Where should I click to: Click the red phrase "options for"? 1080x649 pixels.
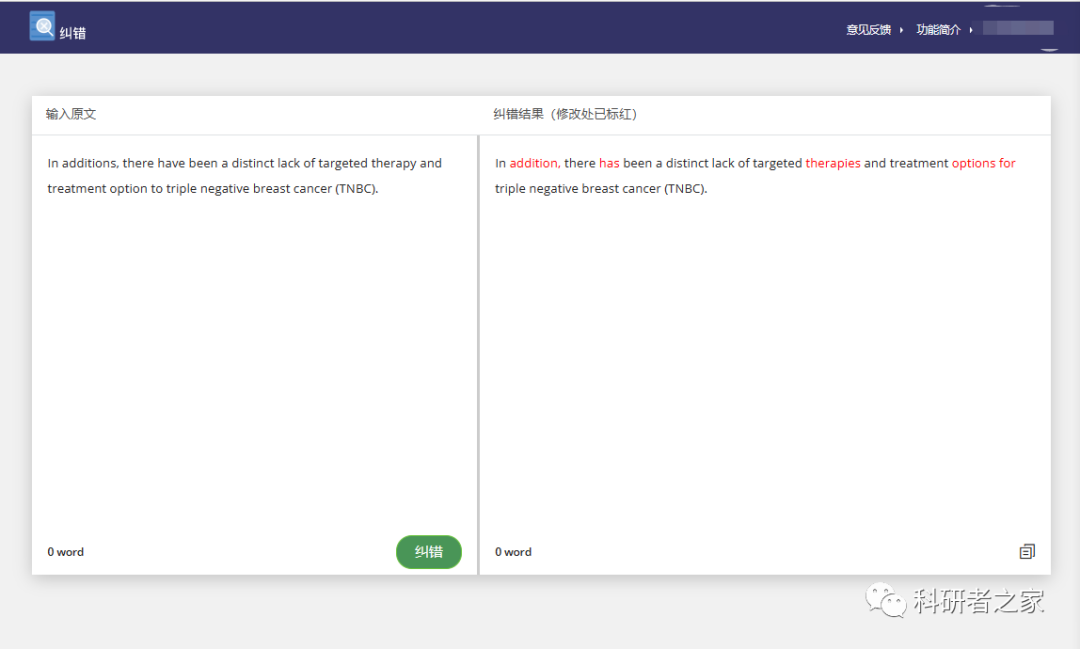983,163
